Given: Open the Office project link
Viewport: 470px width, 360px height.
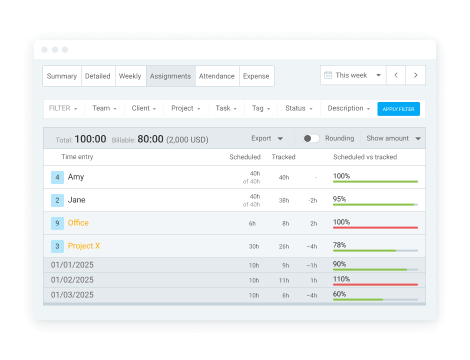Looking at the screenshot, I should [78, 223].
